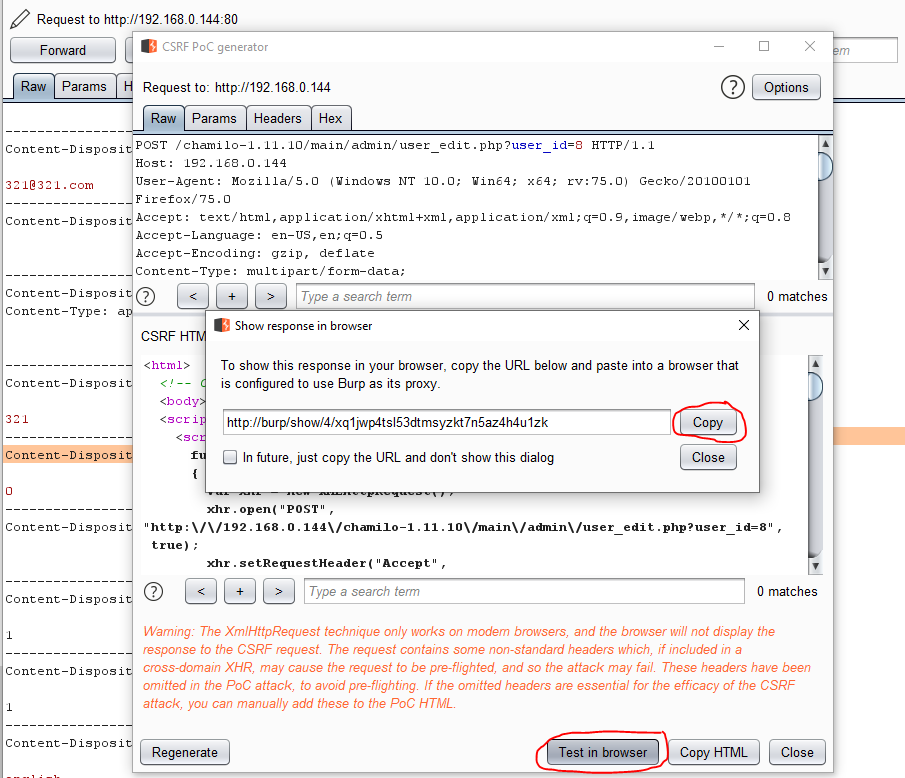Image resolution: width=905 pixels, height=778 pixels.
Task: Click the orange XmlHttpRequest warning text
Action: [477, 667]
